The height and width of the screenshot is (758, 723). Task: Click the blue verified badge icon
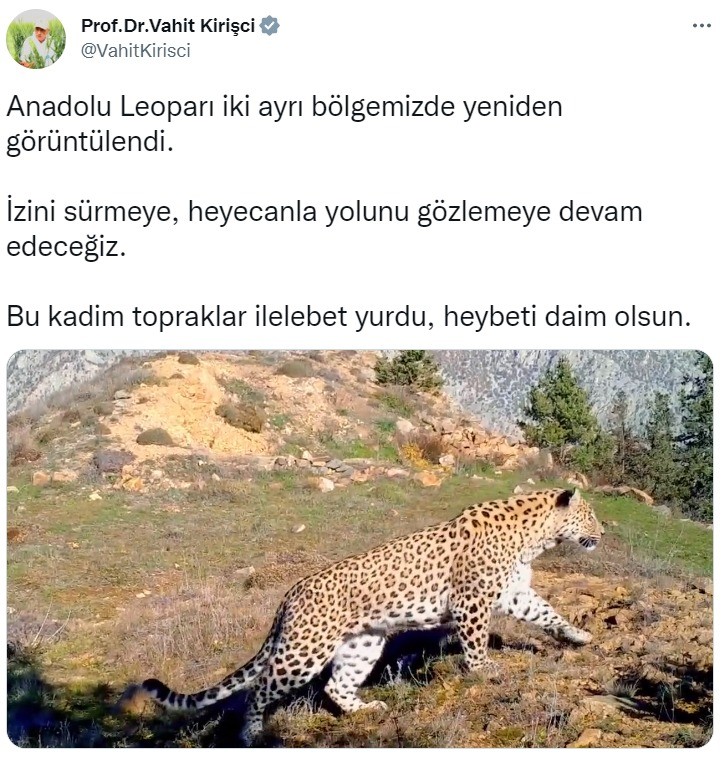click(x=270, y=26)
